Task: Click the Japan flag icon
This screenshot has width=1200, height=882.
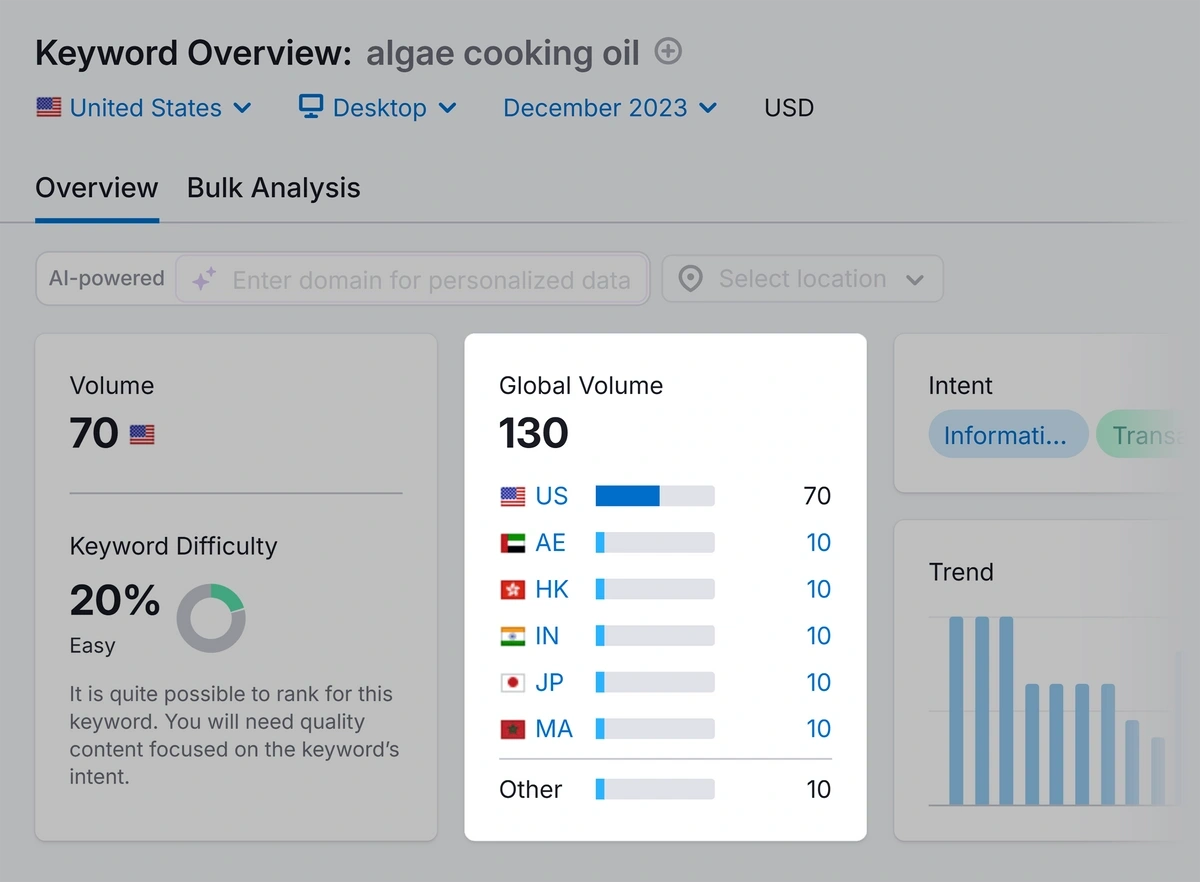Action: point(513,682)
